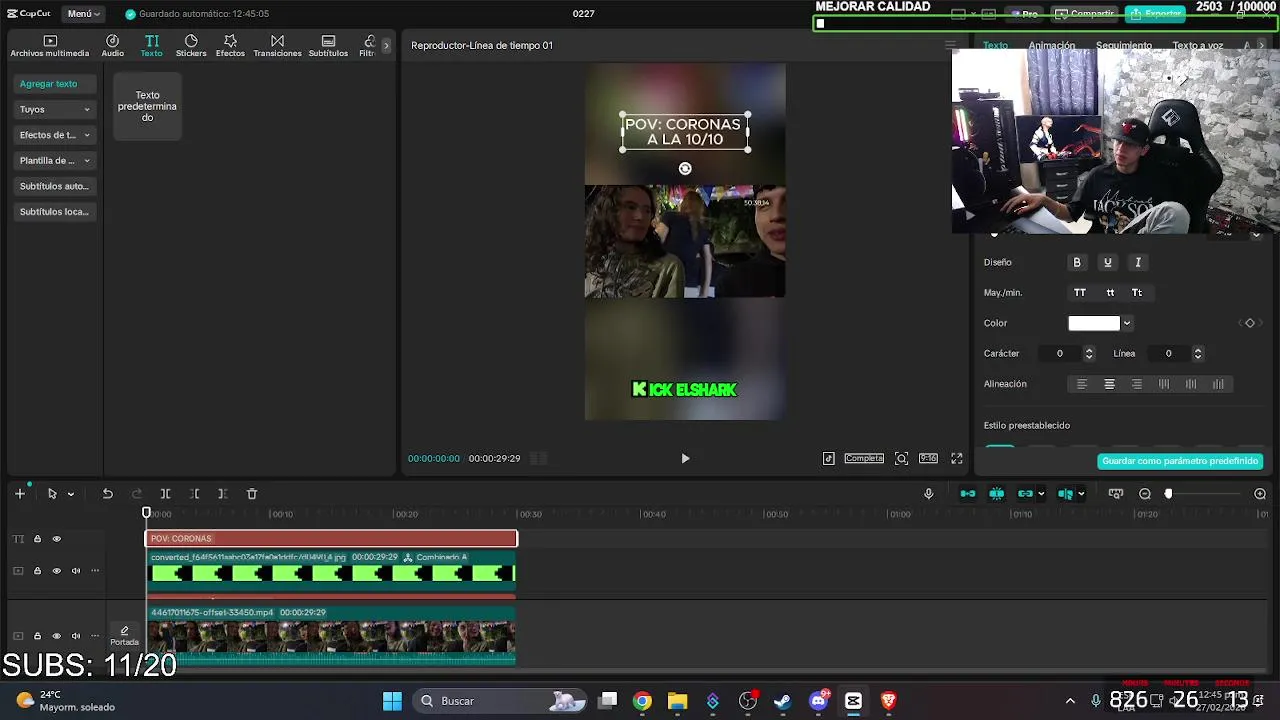Open the CapCut Menú dropdown

pos(83,14)
